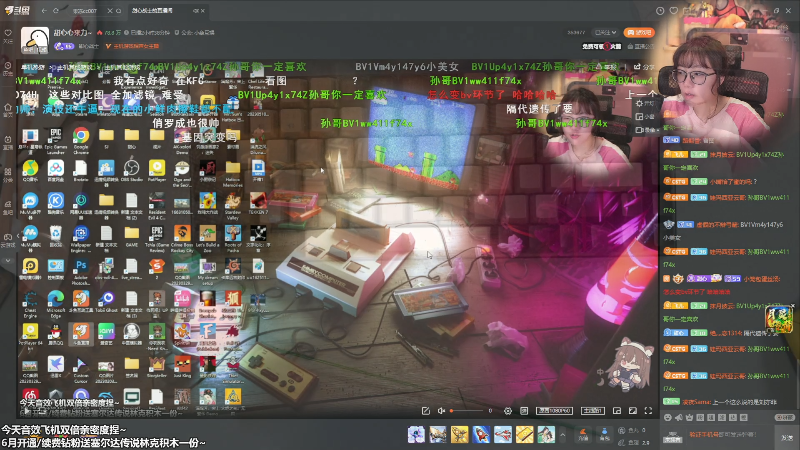Adjust the player volume slider
Image resolution: width=800 pixels, height=450 pixels.
click(466, 411)
